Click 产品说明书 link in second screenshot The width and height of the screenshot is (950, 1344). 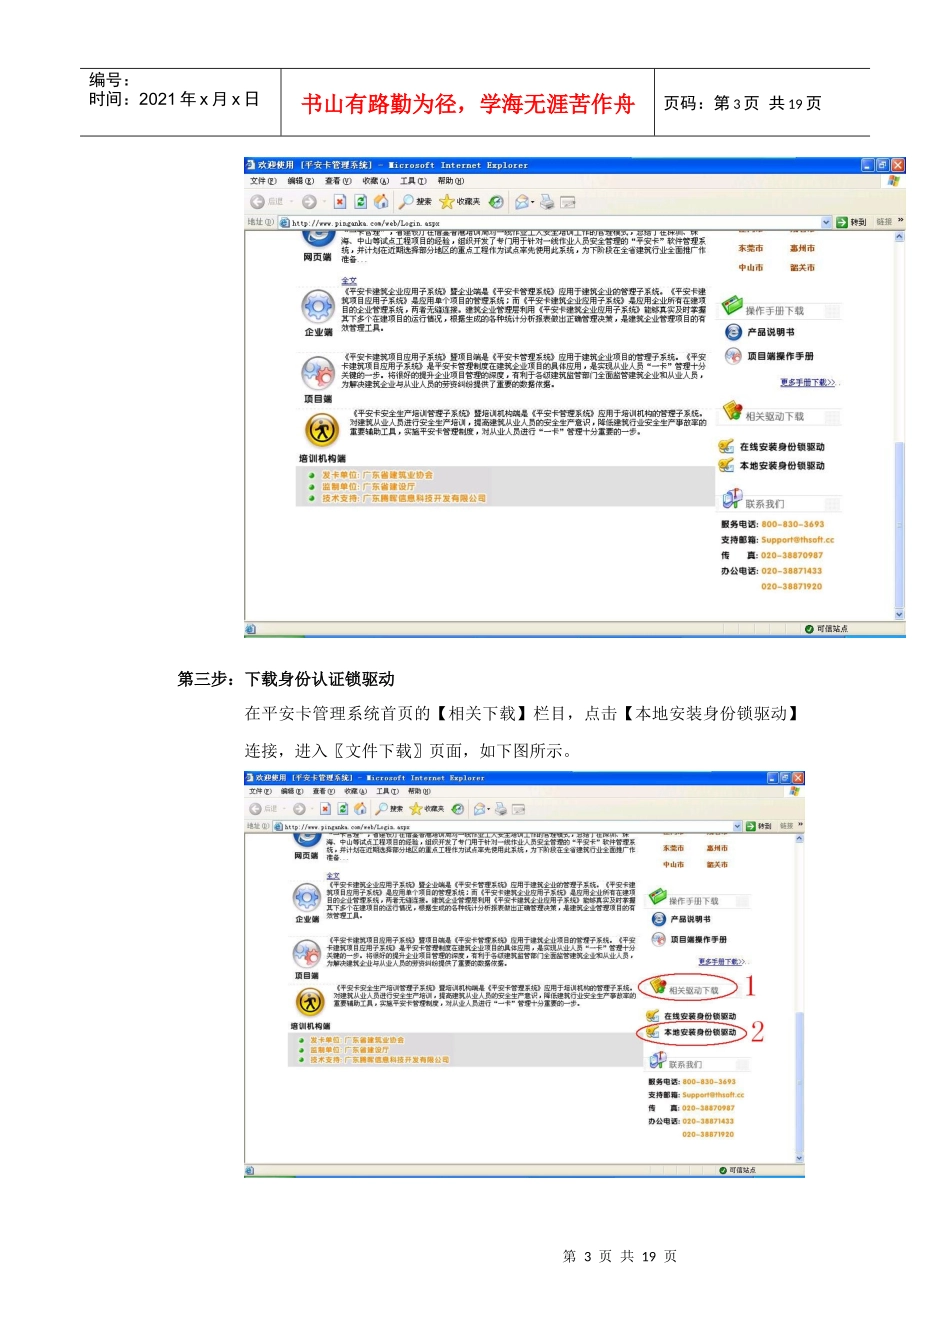coord(690,919)
